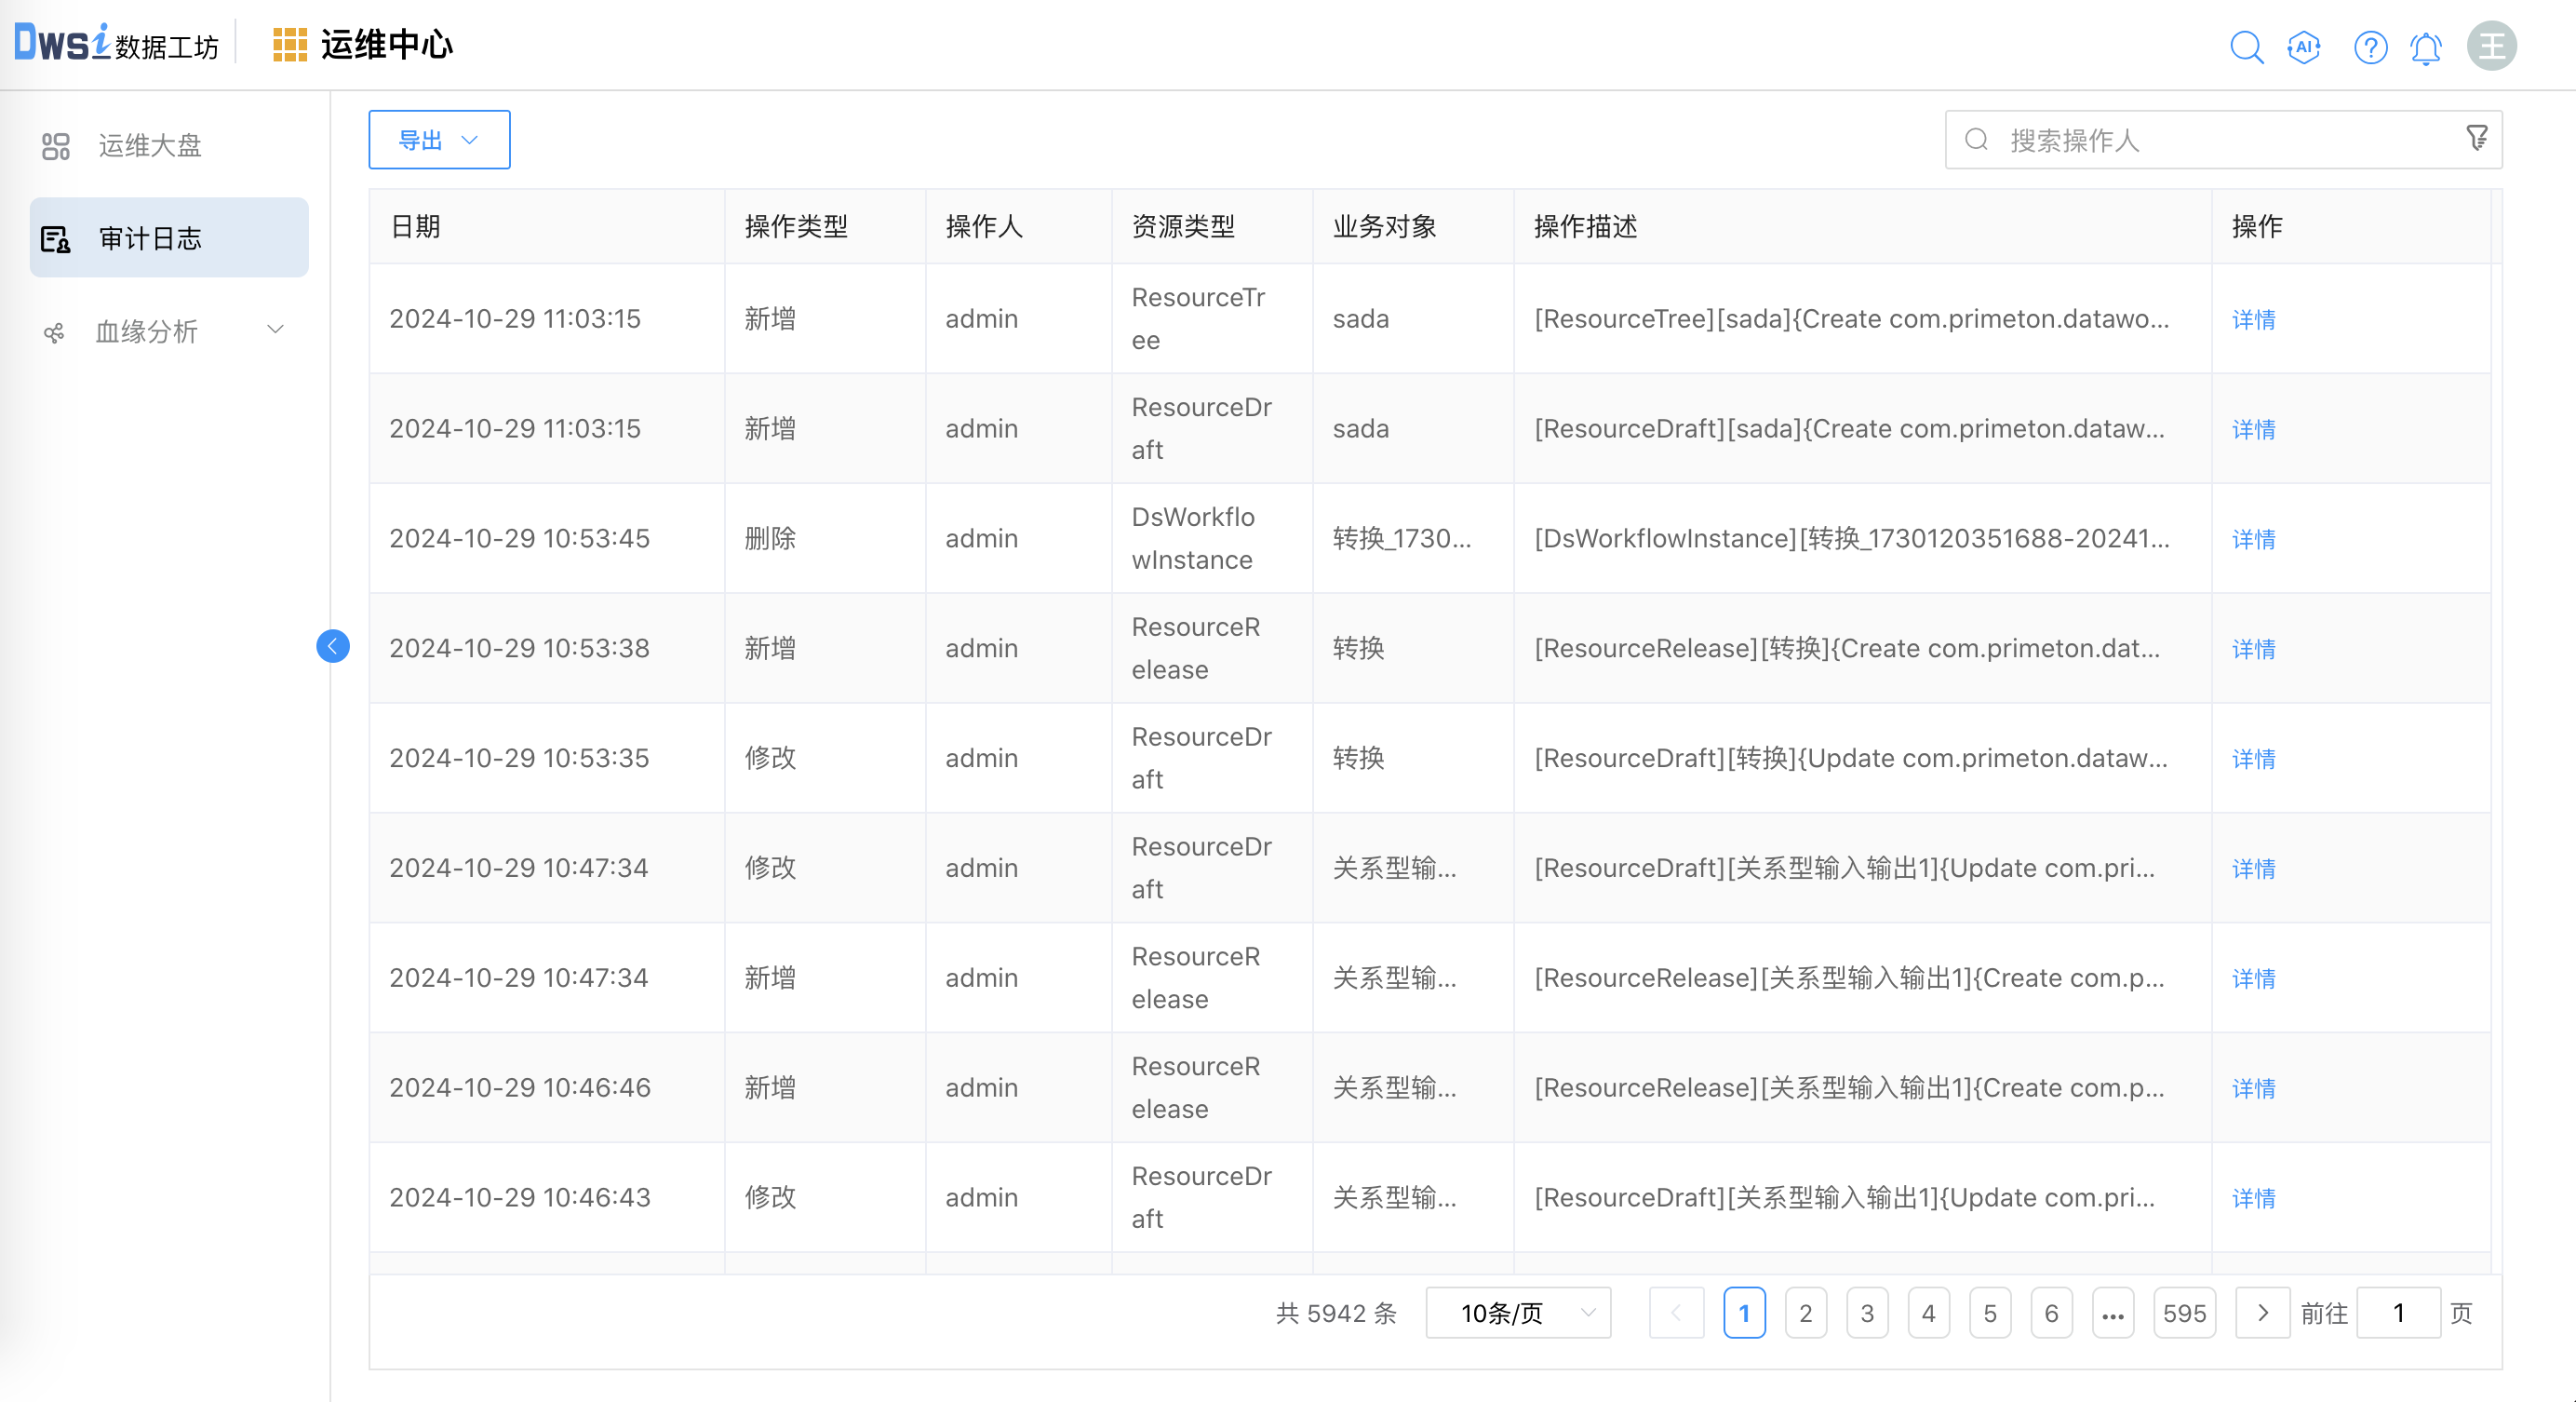Open the 导出 dropdown button
Viewport: 2576px width, 1402px height.
(x=439, y=140)
